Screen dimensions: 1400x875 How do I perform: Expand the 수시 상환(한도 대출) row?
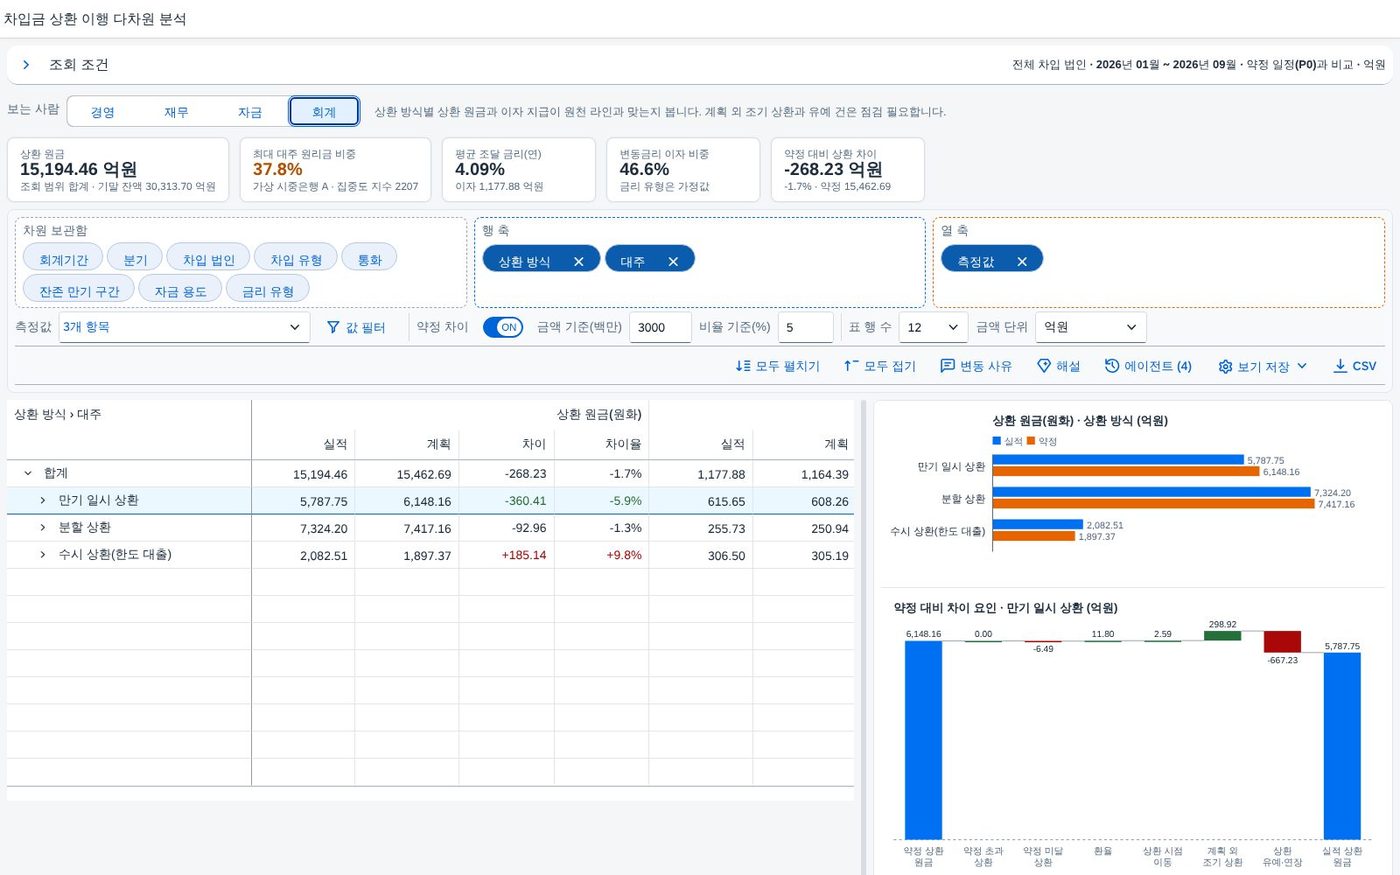[x=43, y=554]
